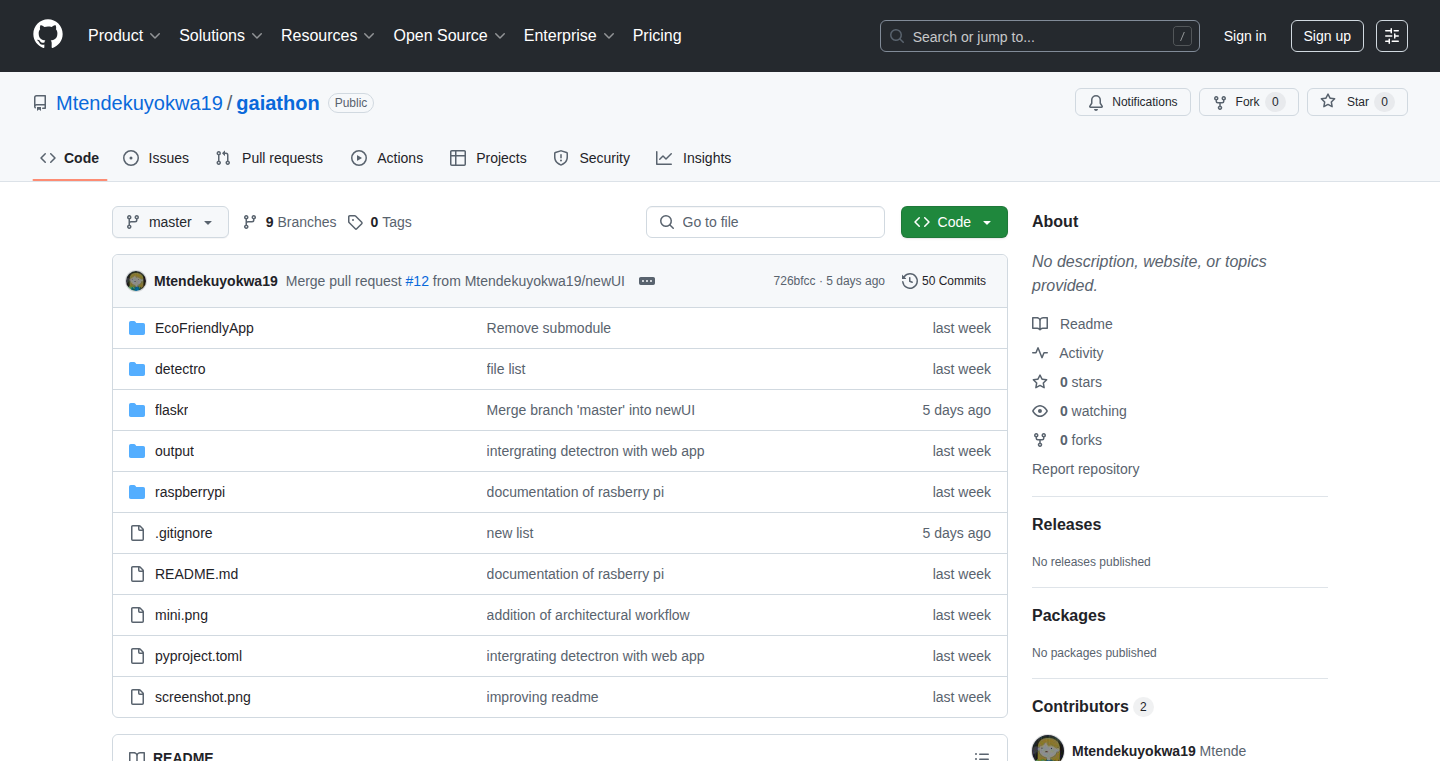Click the pyproject.toml file icon
This screenshot has height=761, width=1440.
(x=137, y=656)
